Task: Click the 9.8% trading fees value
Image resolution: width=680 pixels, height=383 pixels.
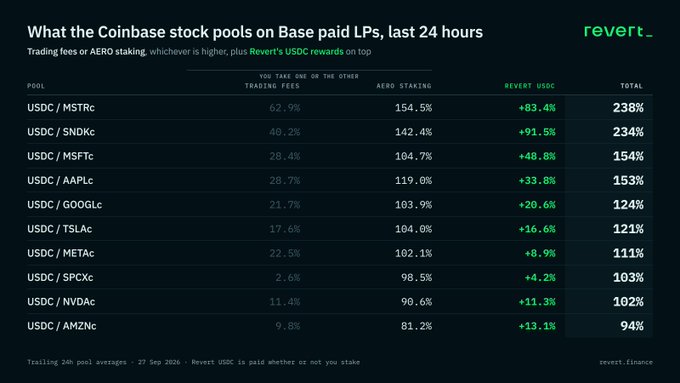Action: click(x=288, y=326)
